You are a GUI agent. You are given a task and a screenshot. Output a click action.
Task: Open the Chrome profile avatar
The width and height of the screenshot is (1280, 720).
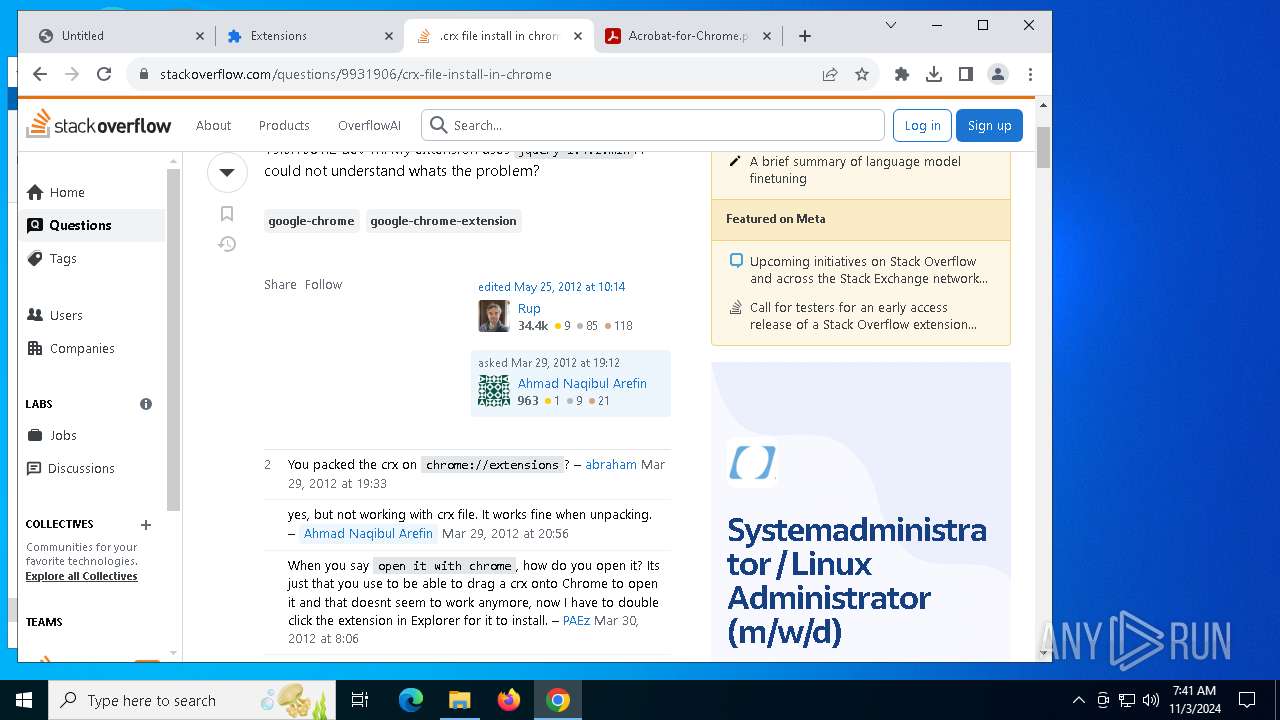(998, 74)
